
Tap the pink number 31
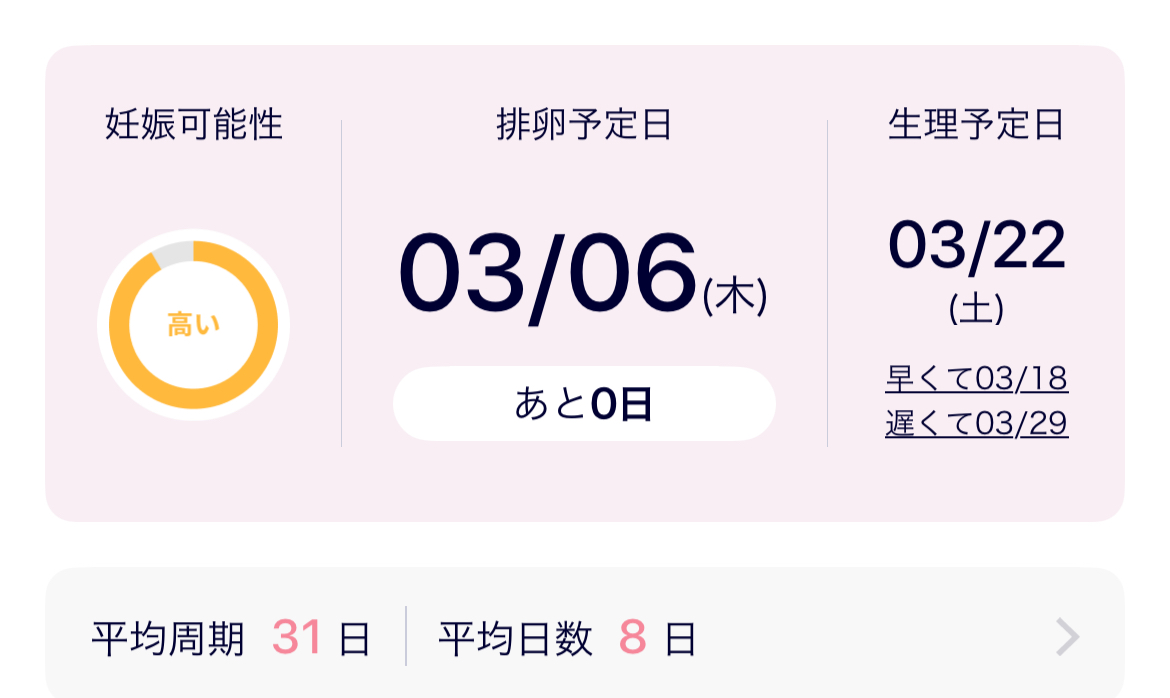(x=297, y=638)
